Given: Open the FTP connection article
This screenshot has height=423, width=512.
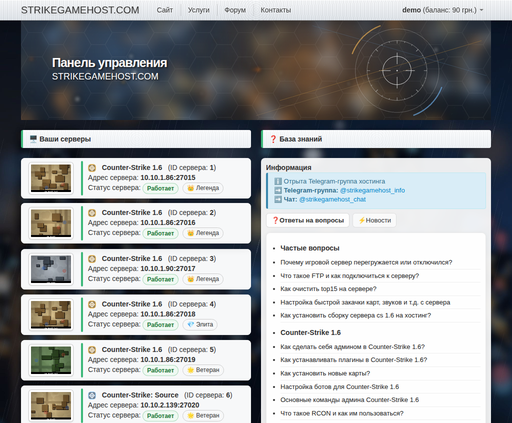Looking at the screenshot, I should tap(350, 276).
